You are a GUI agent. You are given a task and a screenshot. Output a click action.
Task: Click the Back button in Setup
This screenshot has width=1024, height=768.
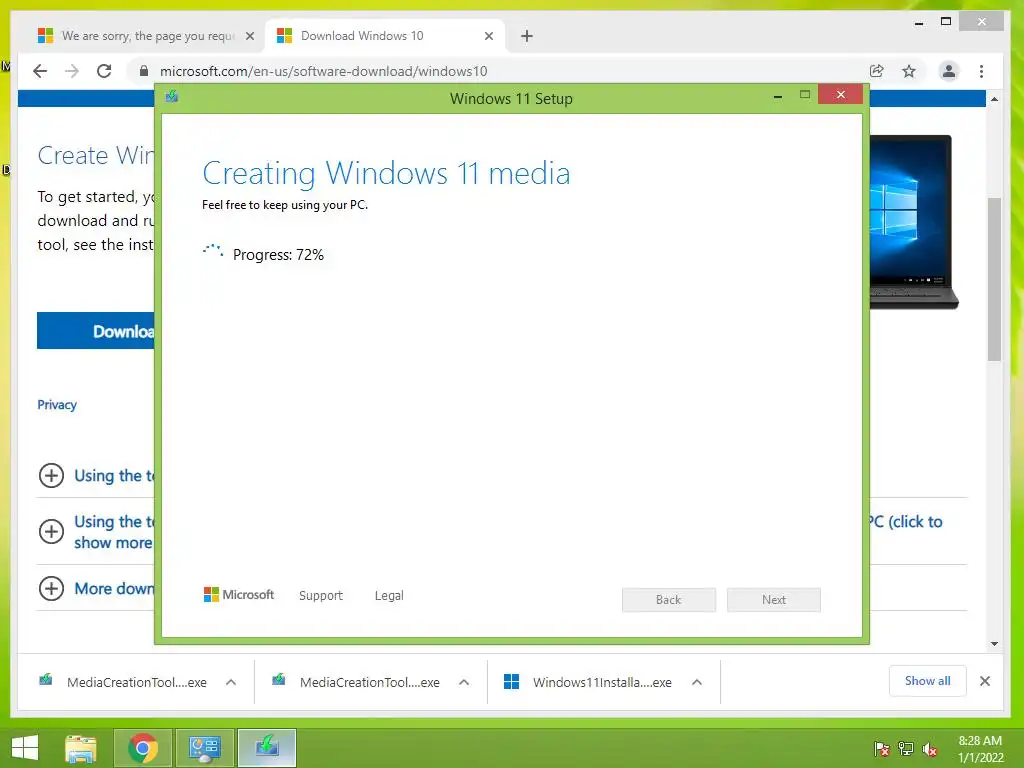tap(669, 600)
